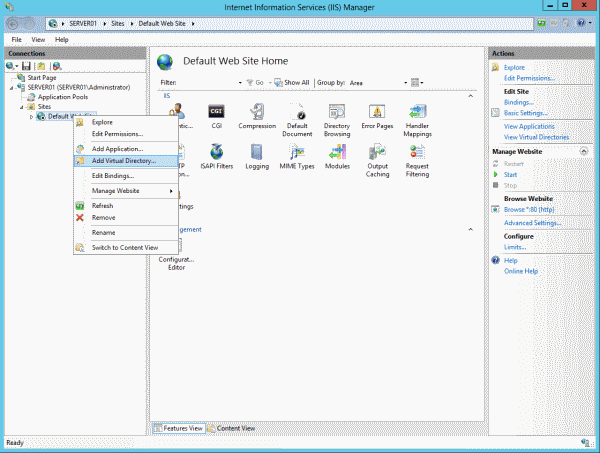Viewport: 600px width, 453px height.
Task: Open the File menu
Action: tap(16, 40)
